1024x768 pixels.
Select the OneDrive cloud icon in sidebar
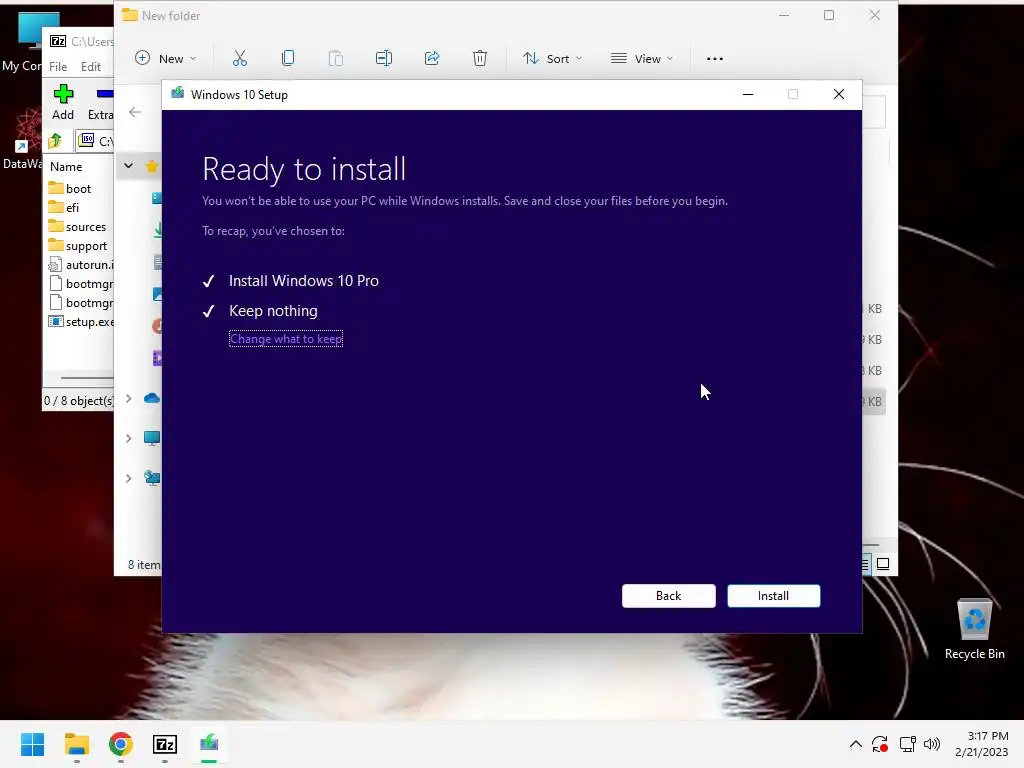(x=152, y=398)
